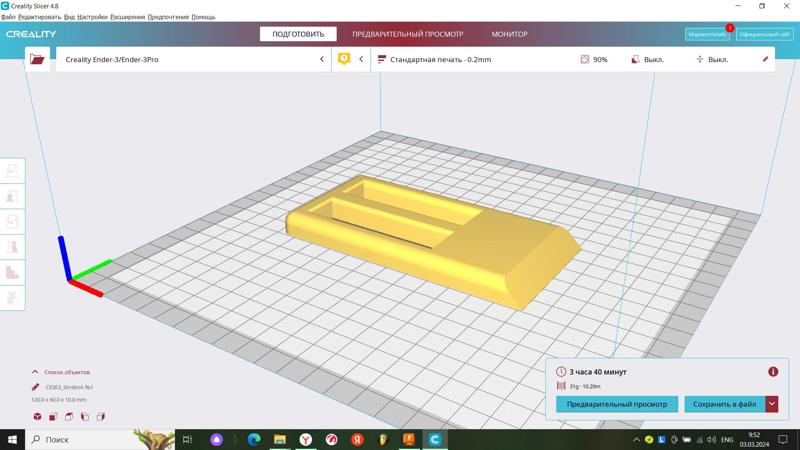Open Task View in taskbar
Viewport: 800px width, 450px height.
click(x=187, y=439)
